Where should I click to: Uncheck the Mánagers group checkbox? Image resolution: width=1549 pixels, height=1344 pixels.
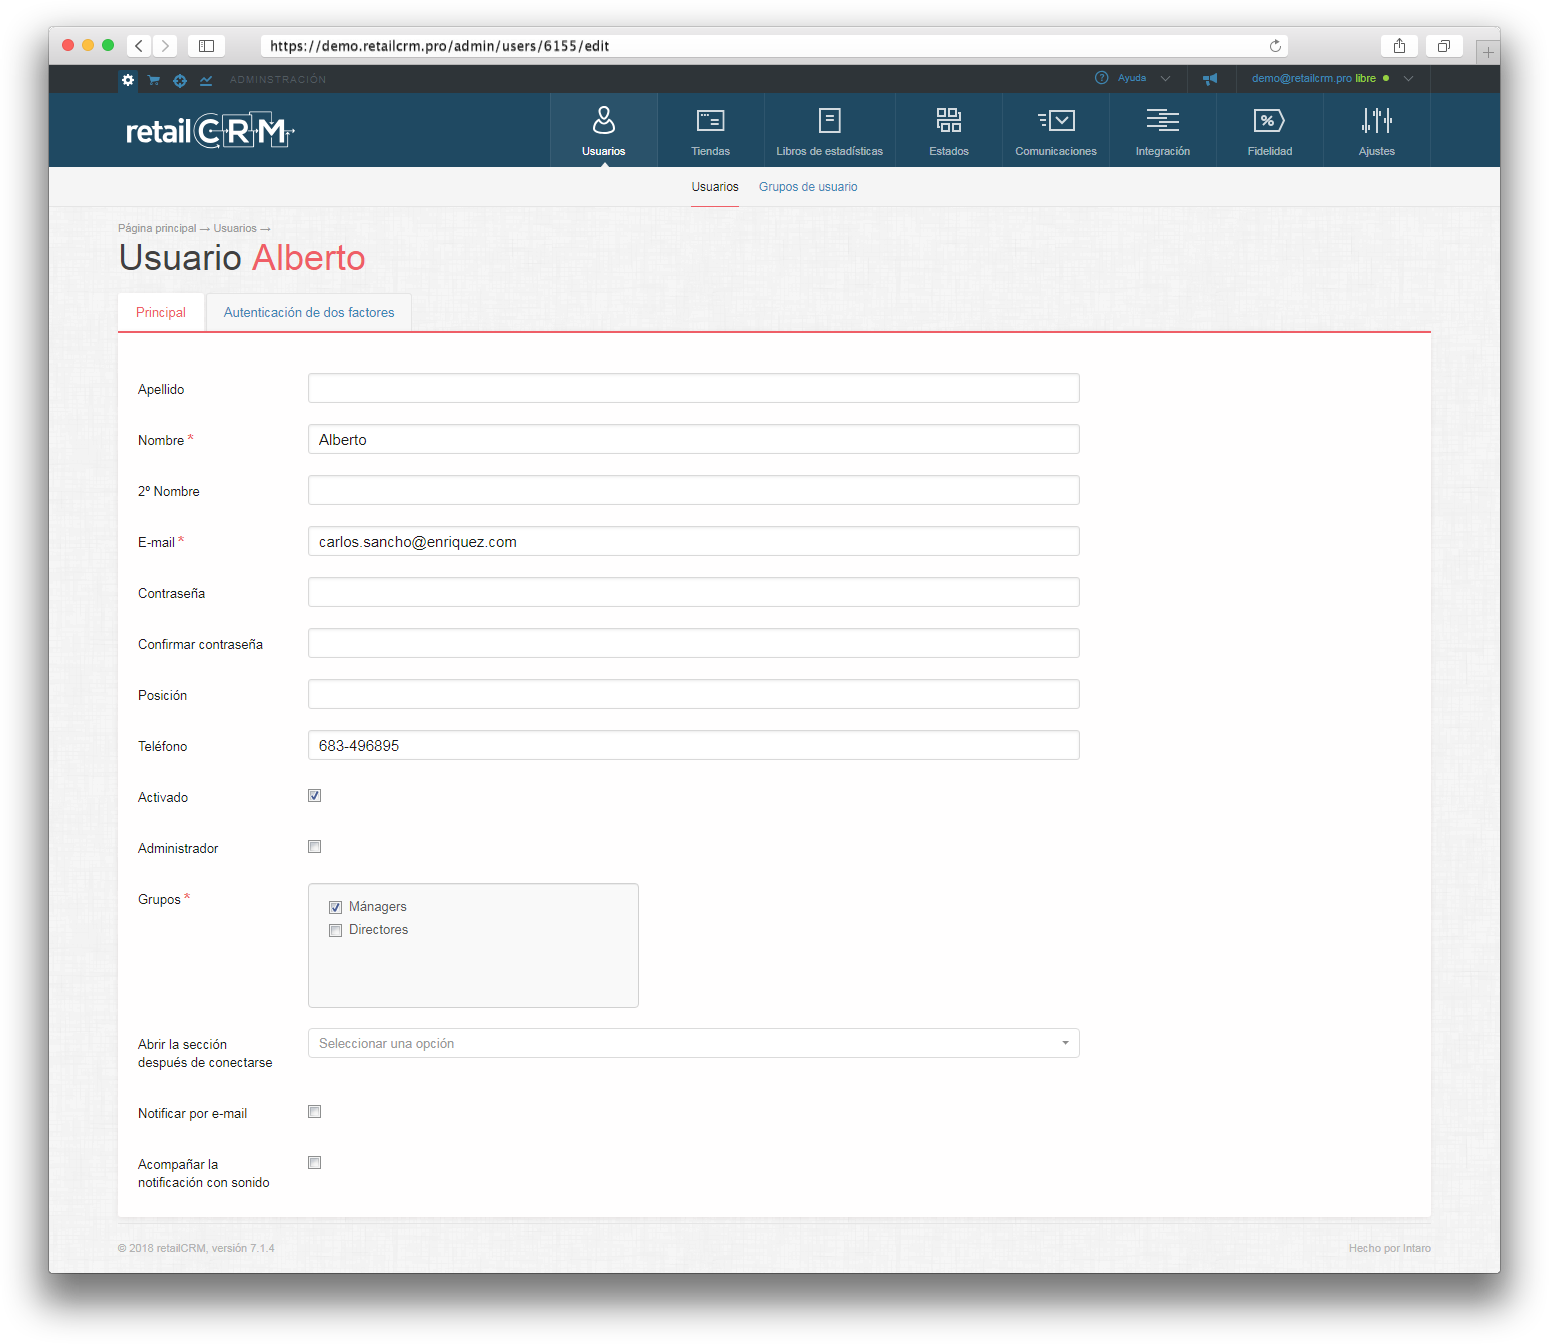[336, 908]
